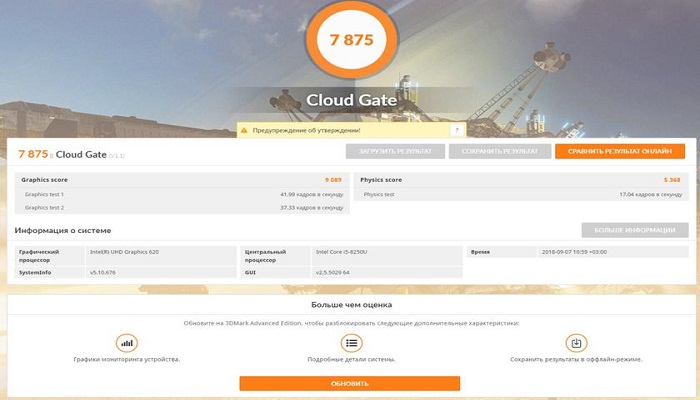Viewport: 700px width, 400px height.
Task: Click the 41.99 кадров в секунду value
Action: [x=312, y=194]
